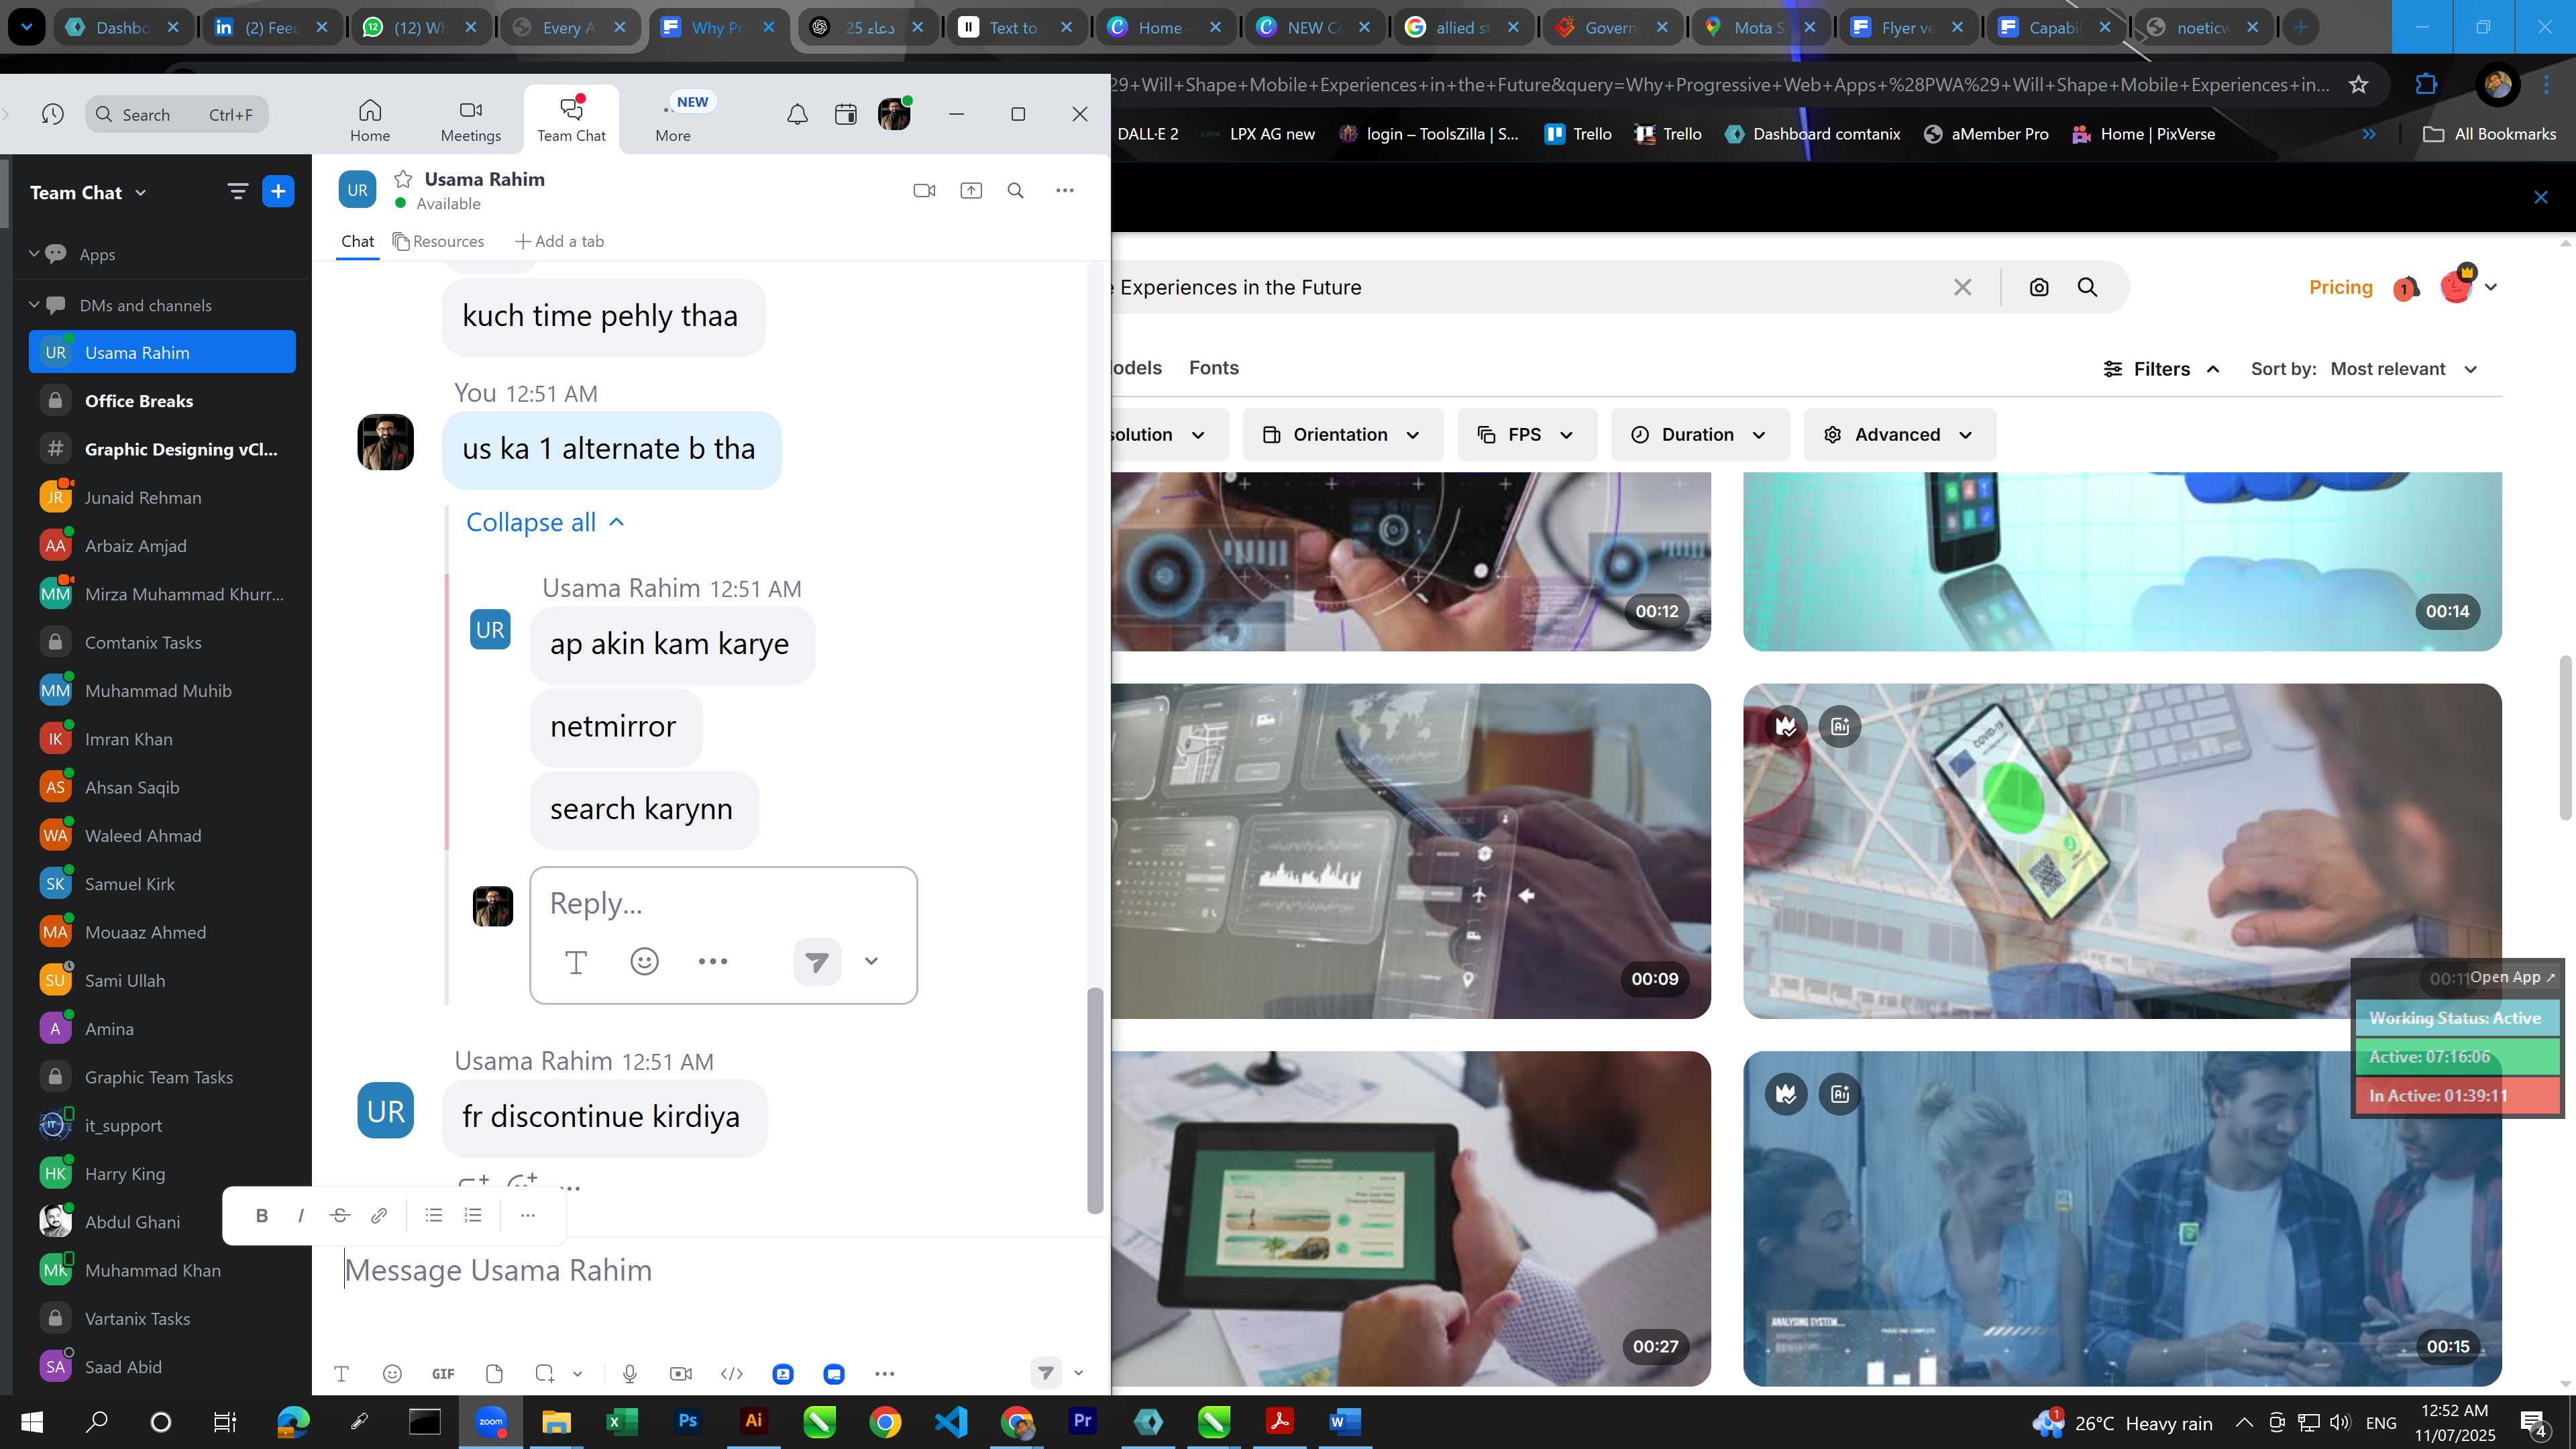Open the More menu in Zoom
Viewport: 2576px width, 1449px height.
(673, 120)
